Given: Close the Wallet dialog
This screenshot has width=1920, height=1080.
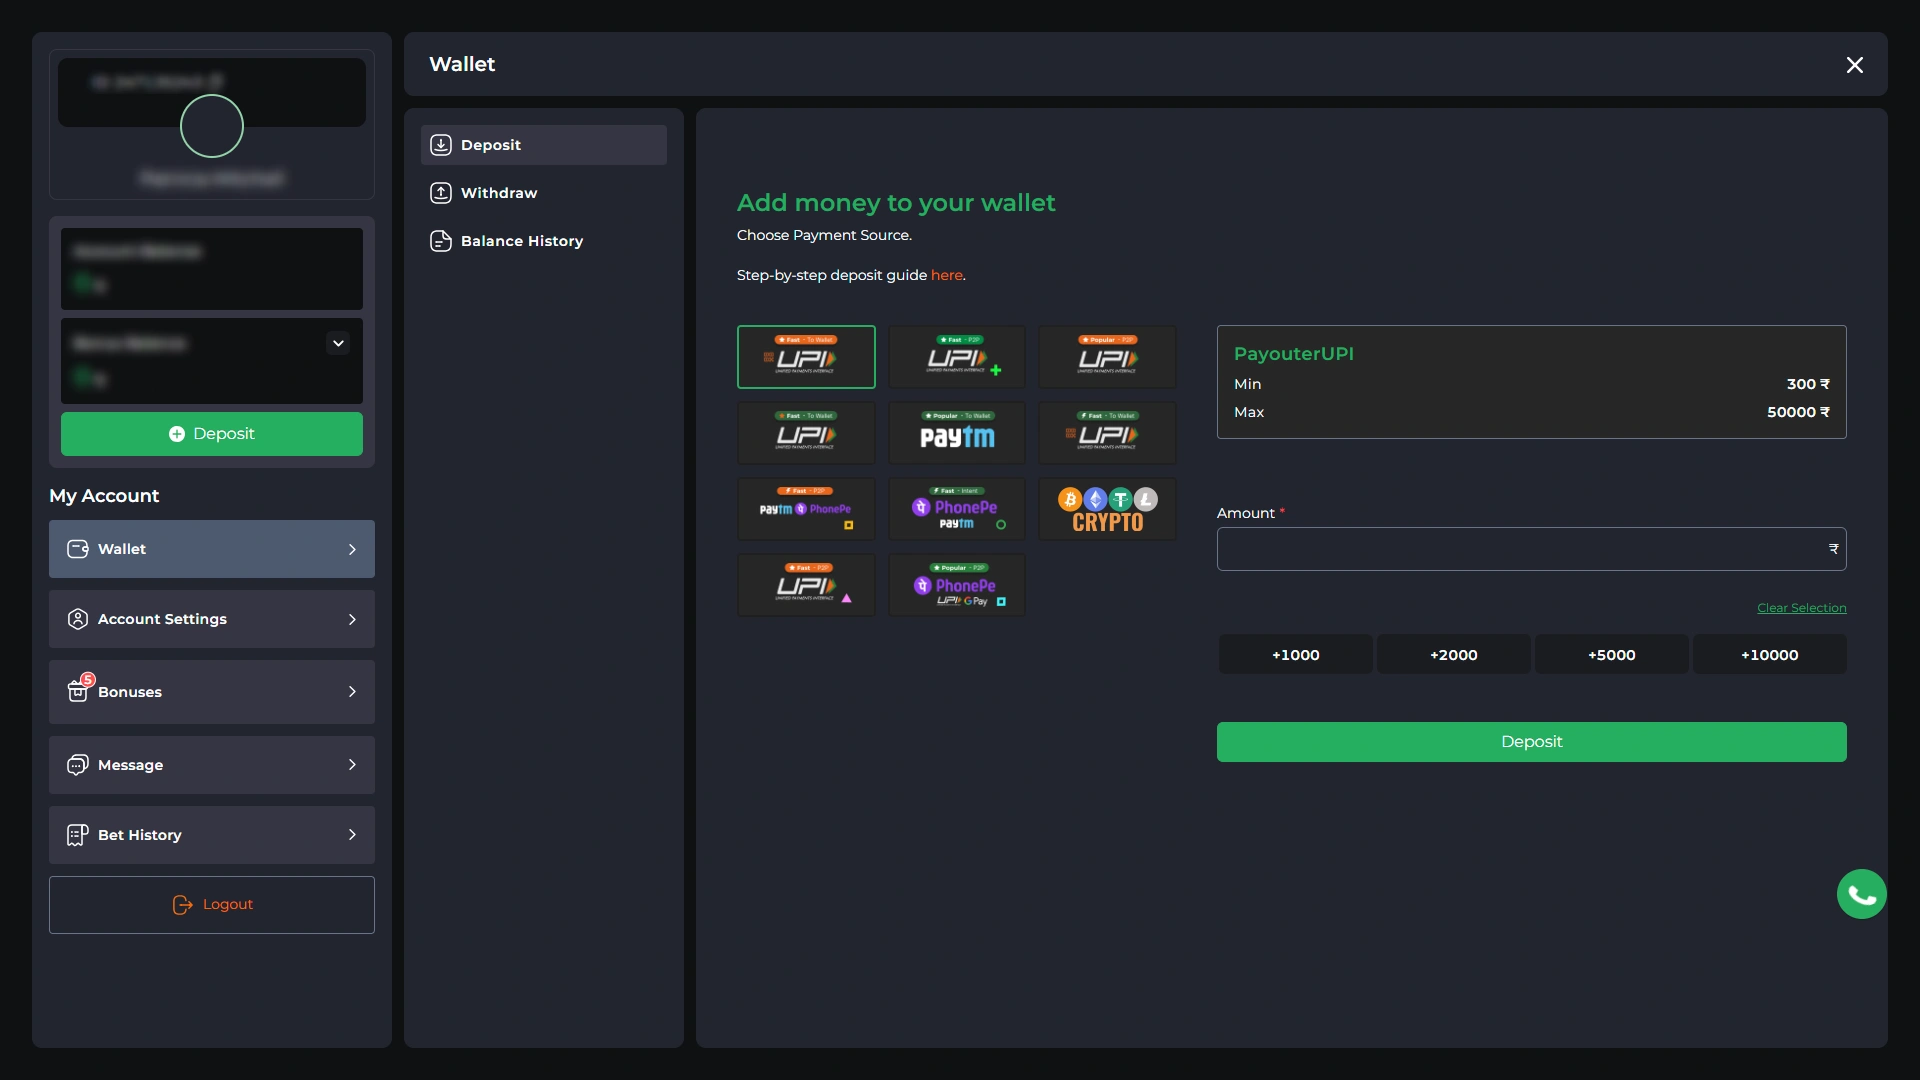Looking at the screenshot, I should (1854, 65).
